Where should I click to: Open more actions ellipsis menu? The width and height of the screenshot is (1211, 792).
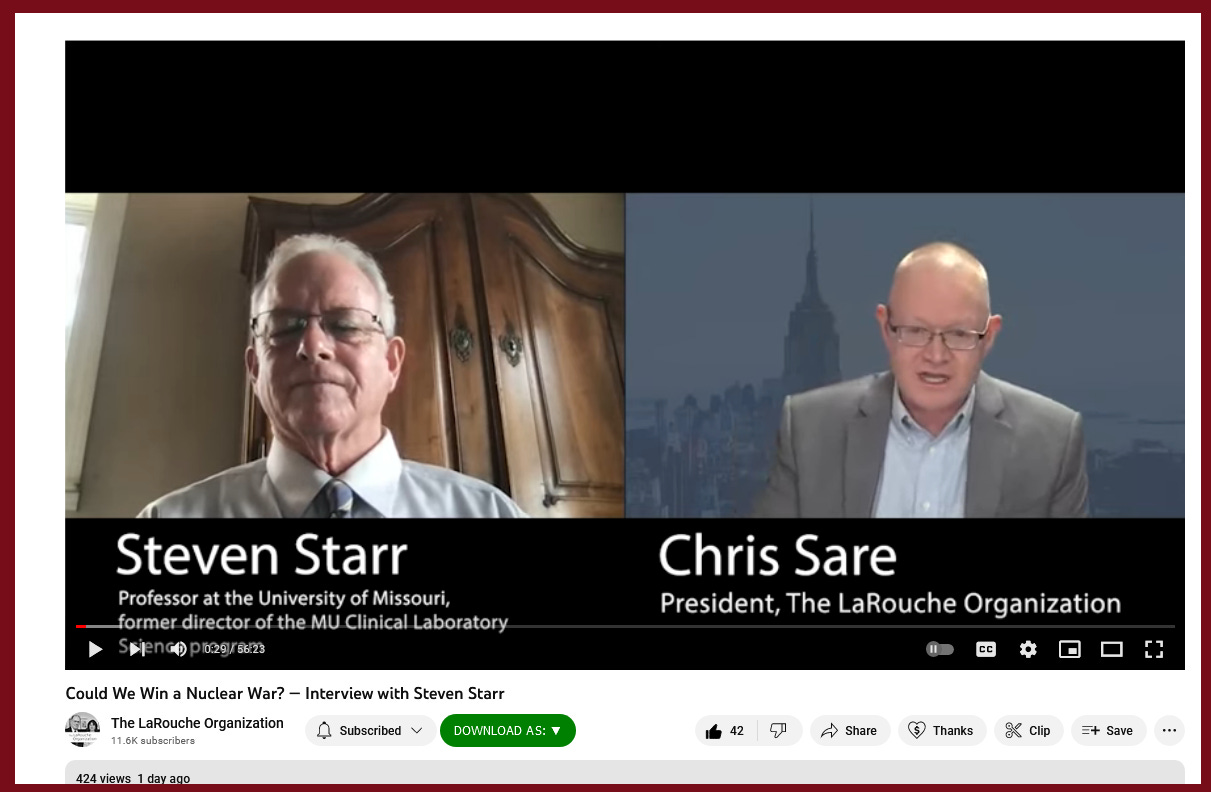(x=1169, y=731)
